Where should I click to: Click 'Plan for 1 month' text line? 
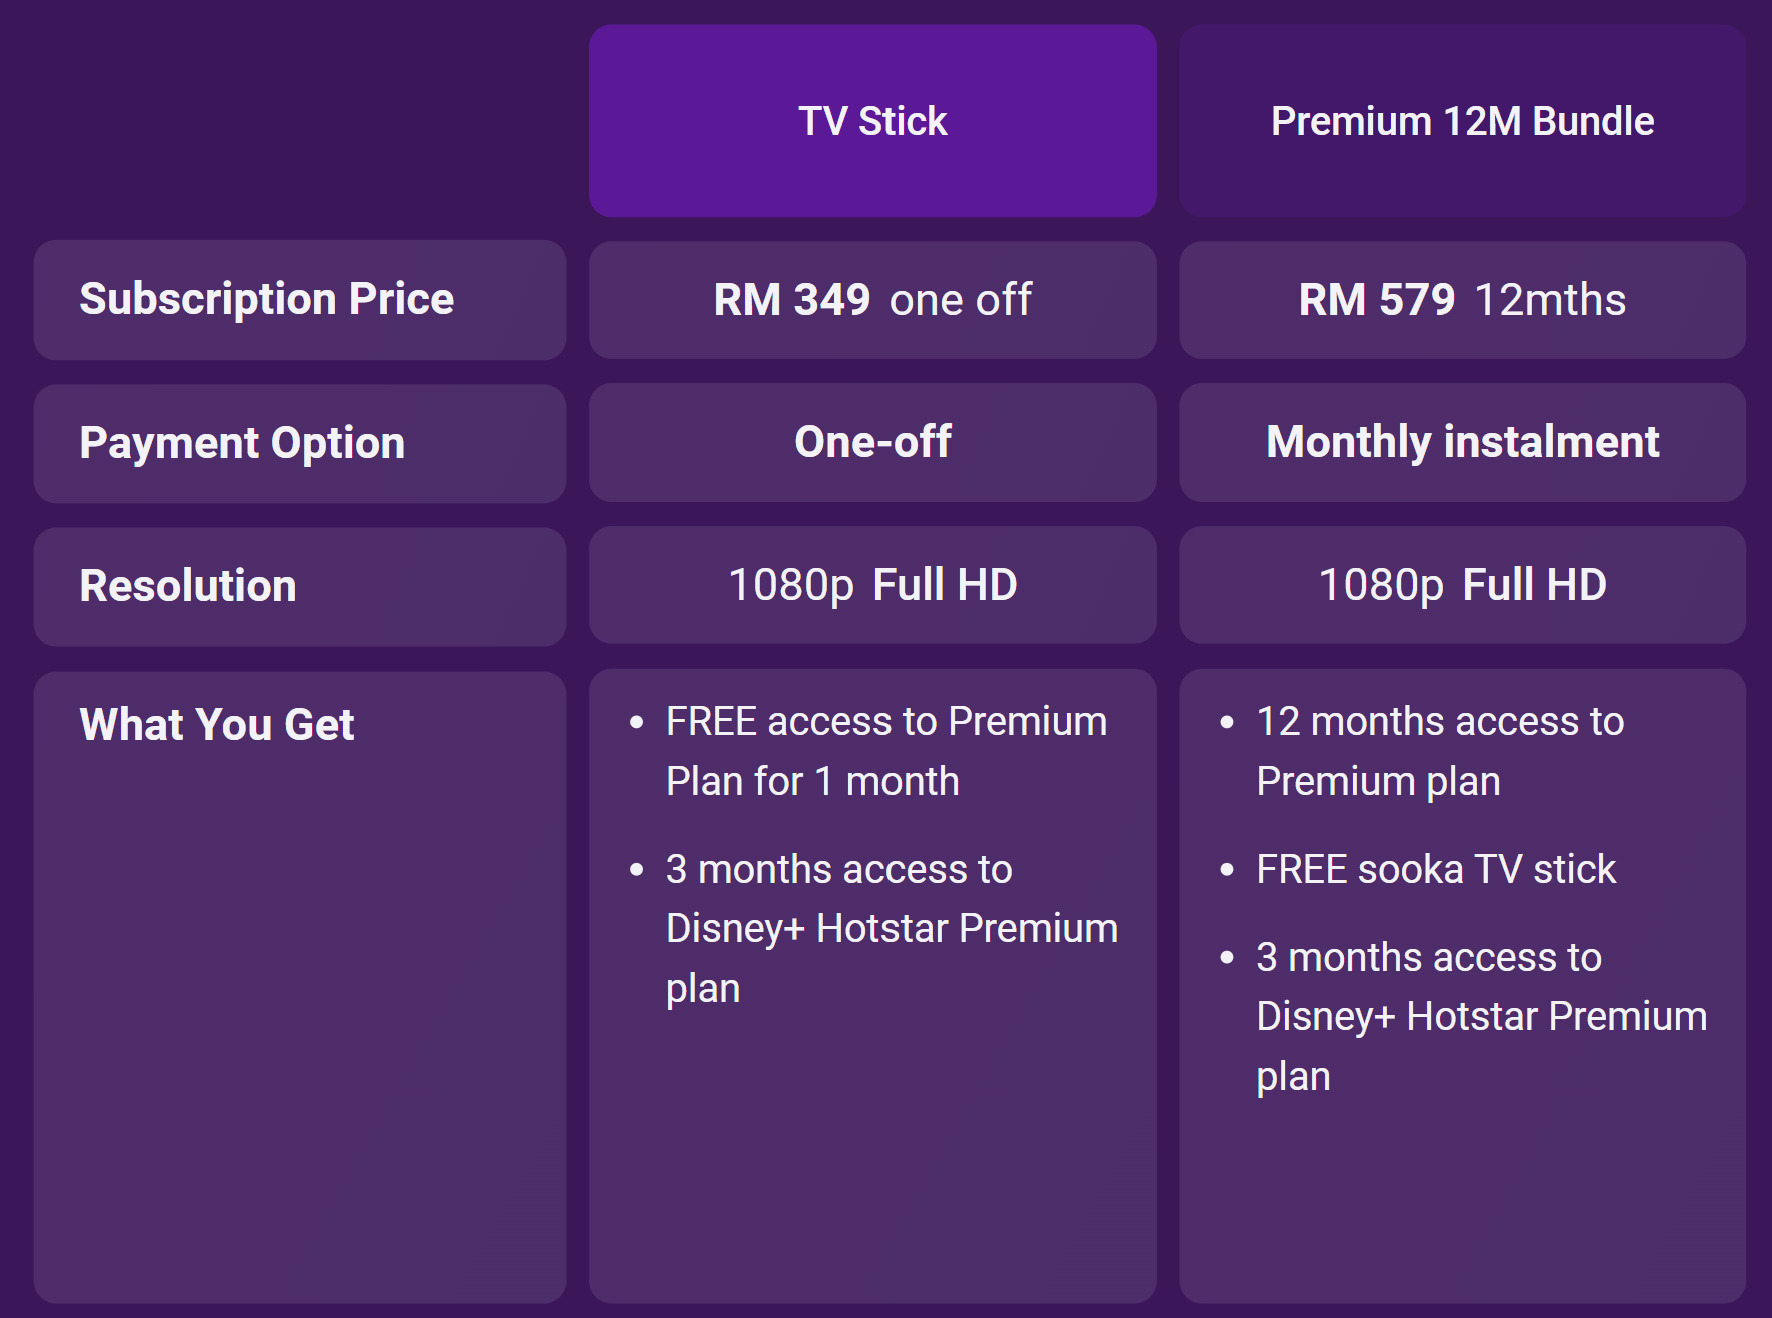click(812, 782)
